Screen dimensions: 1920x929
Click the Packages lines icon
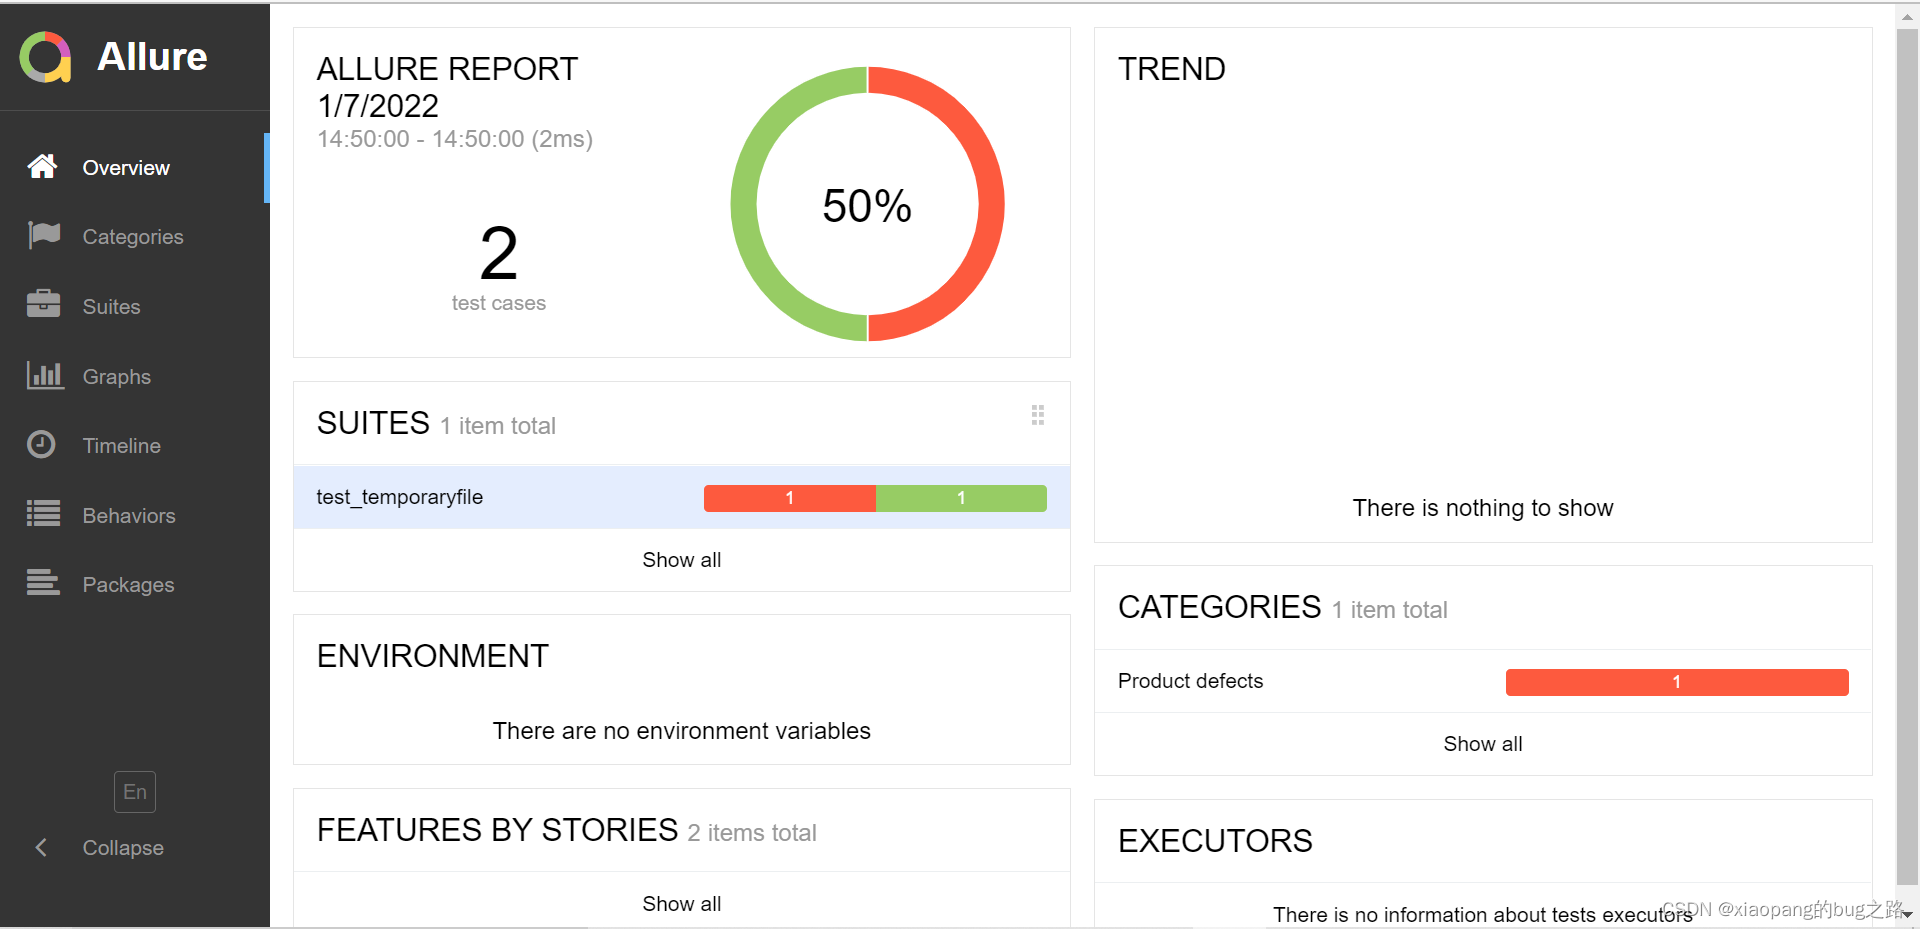[x=43, y=582]
